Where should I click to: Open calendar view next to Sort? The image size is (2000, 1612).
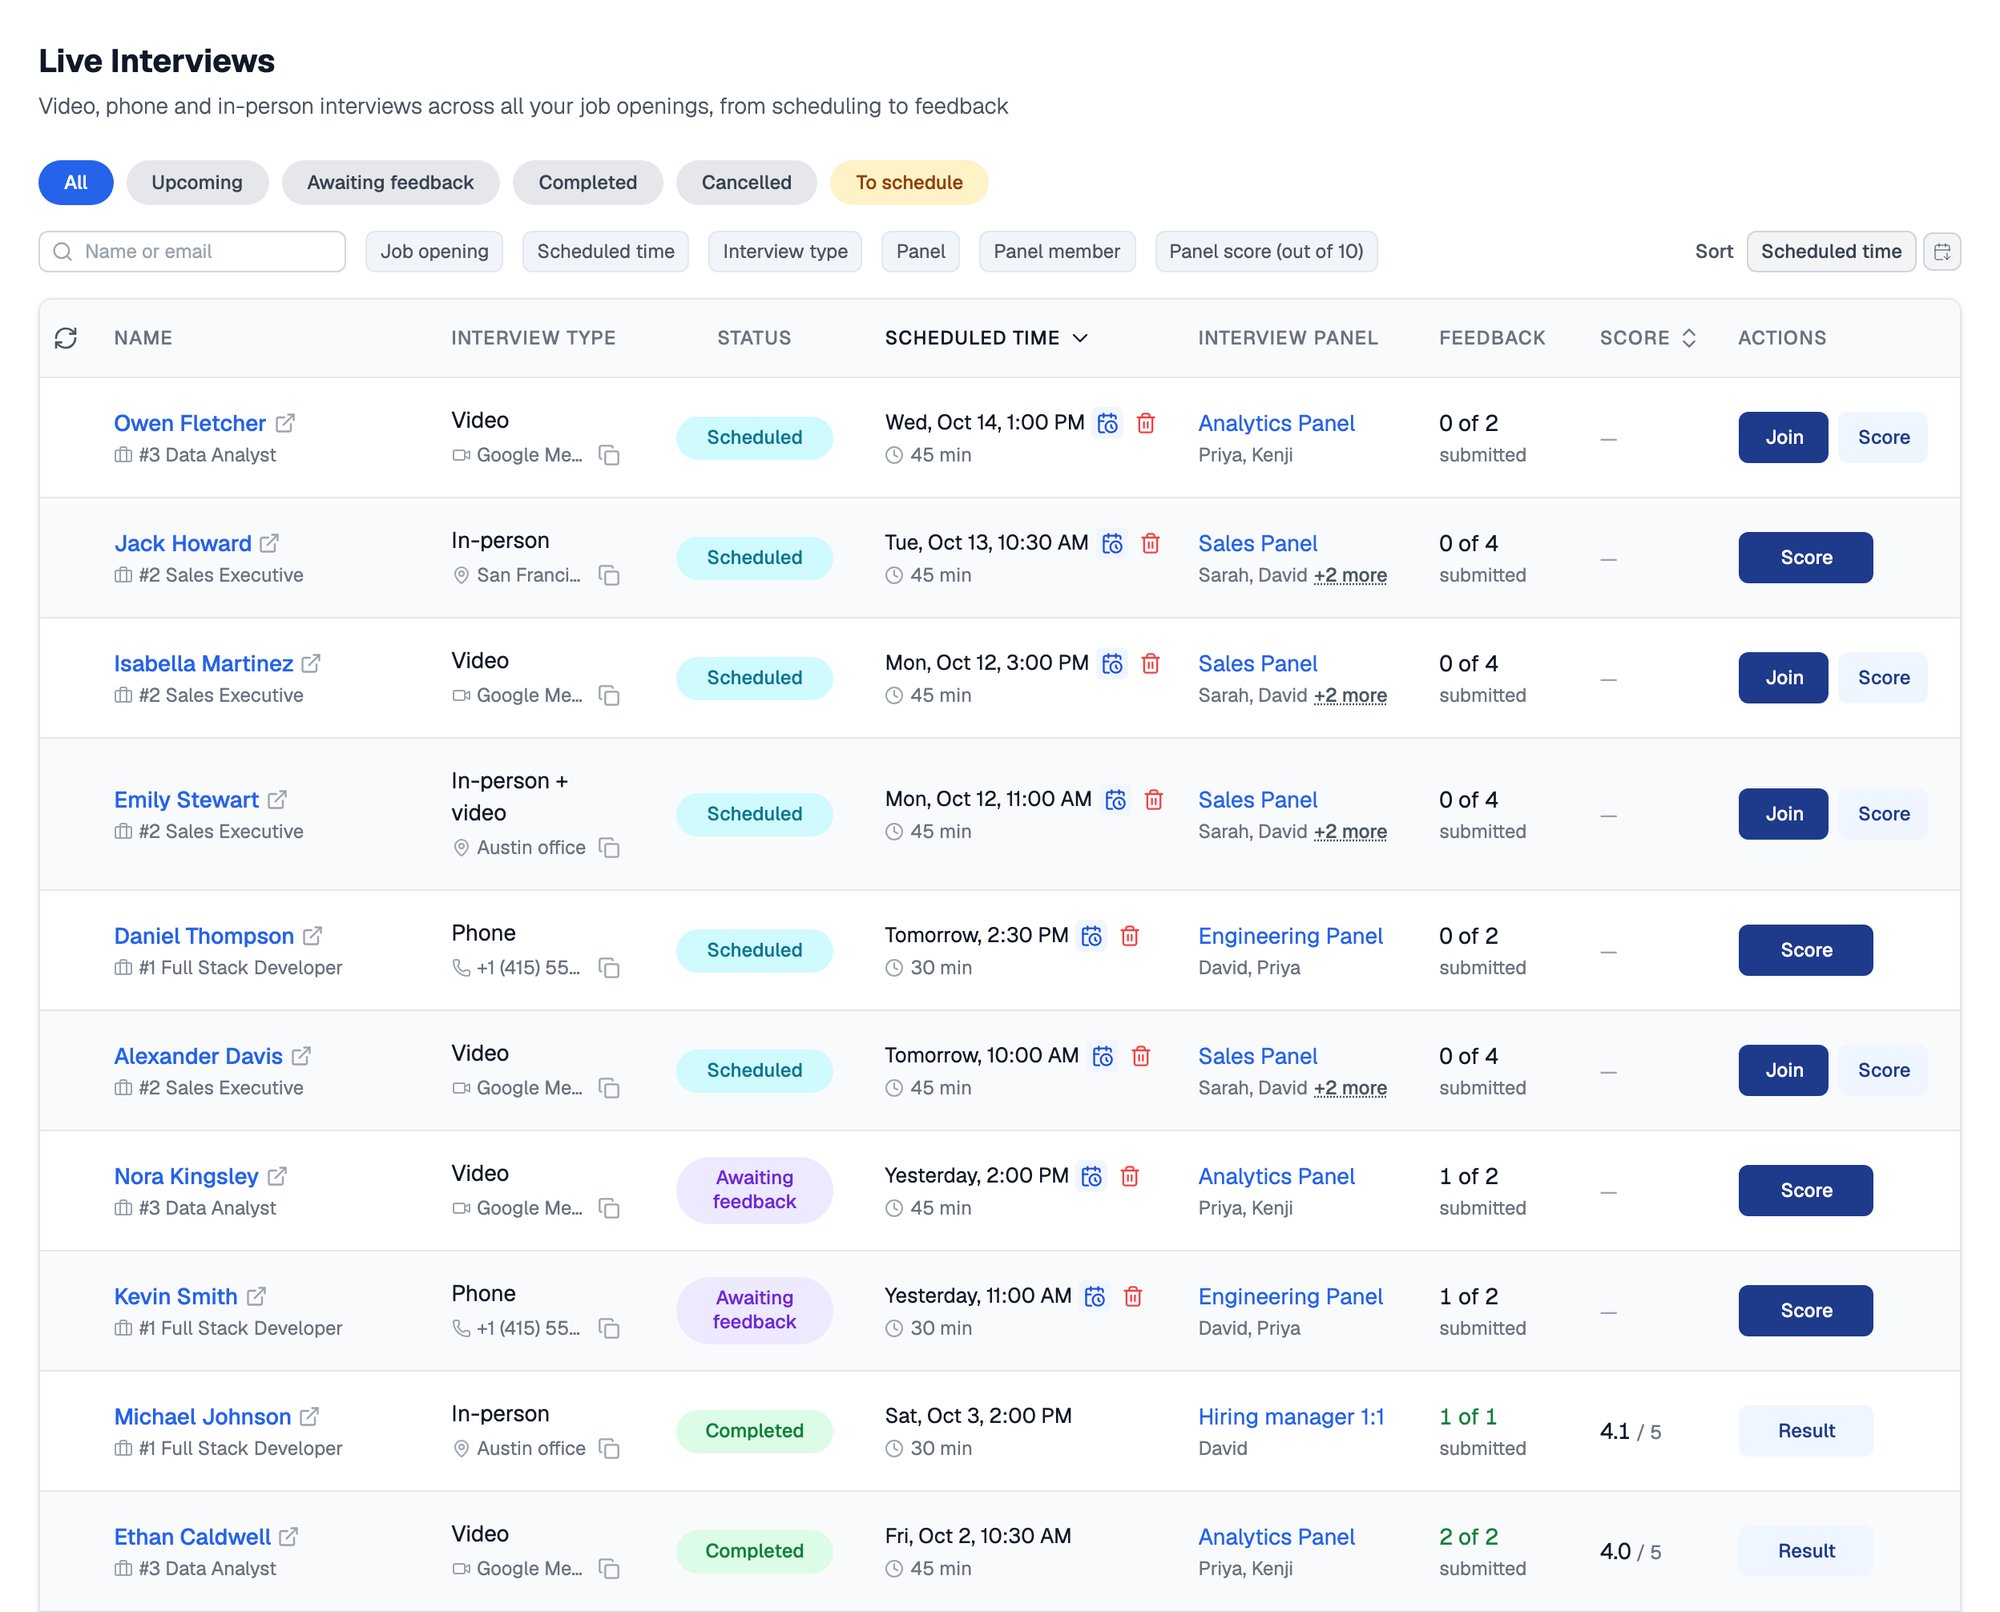click(1942, 251)
